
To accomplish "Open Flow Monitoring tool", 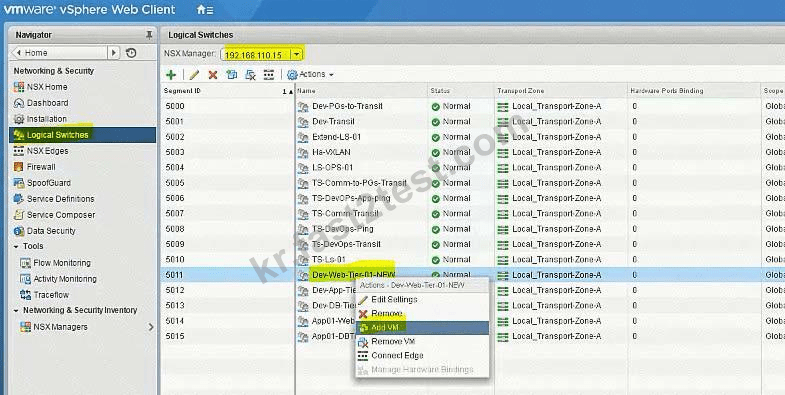I will 62,263.
